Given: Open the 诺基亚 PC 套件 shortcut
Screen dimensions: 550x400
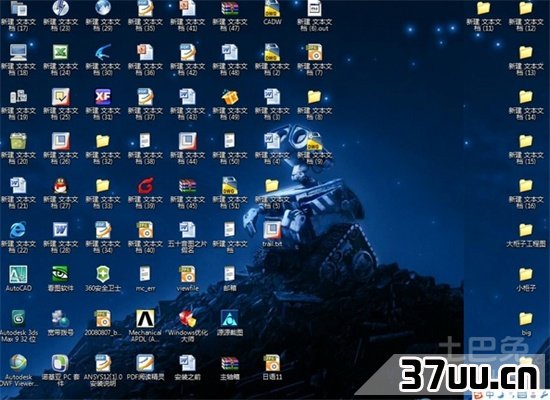Looking at the screenshot, I should 60,363.
